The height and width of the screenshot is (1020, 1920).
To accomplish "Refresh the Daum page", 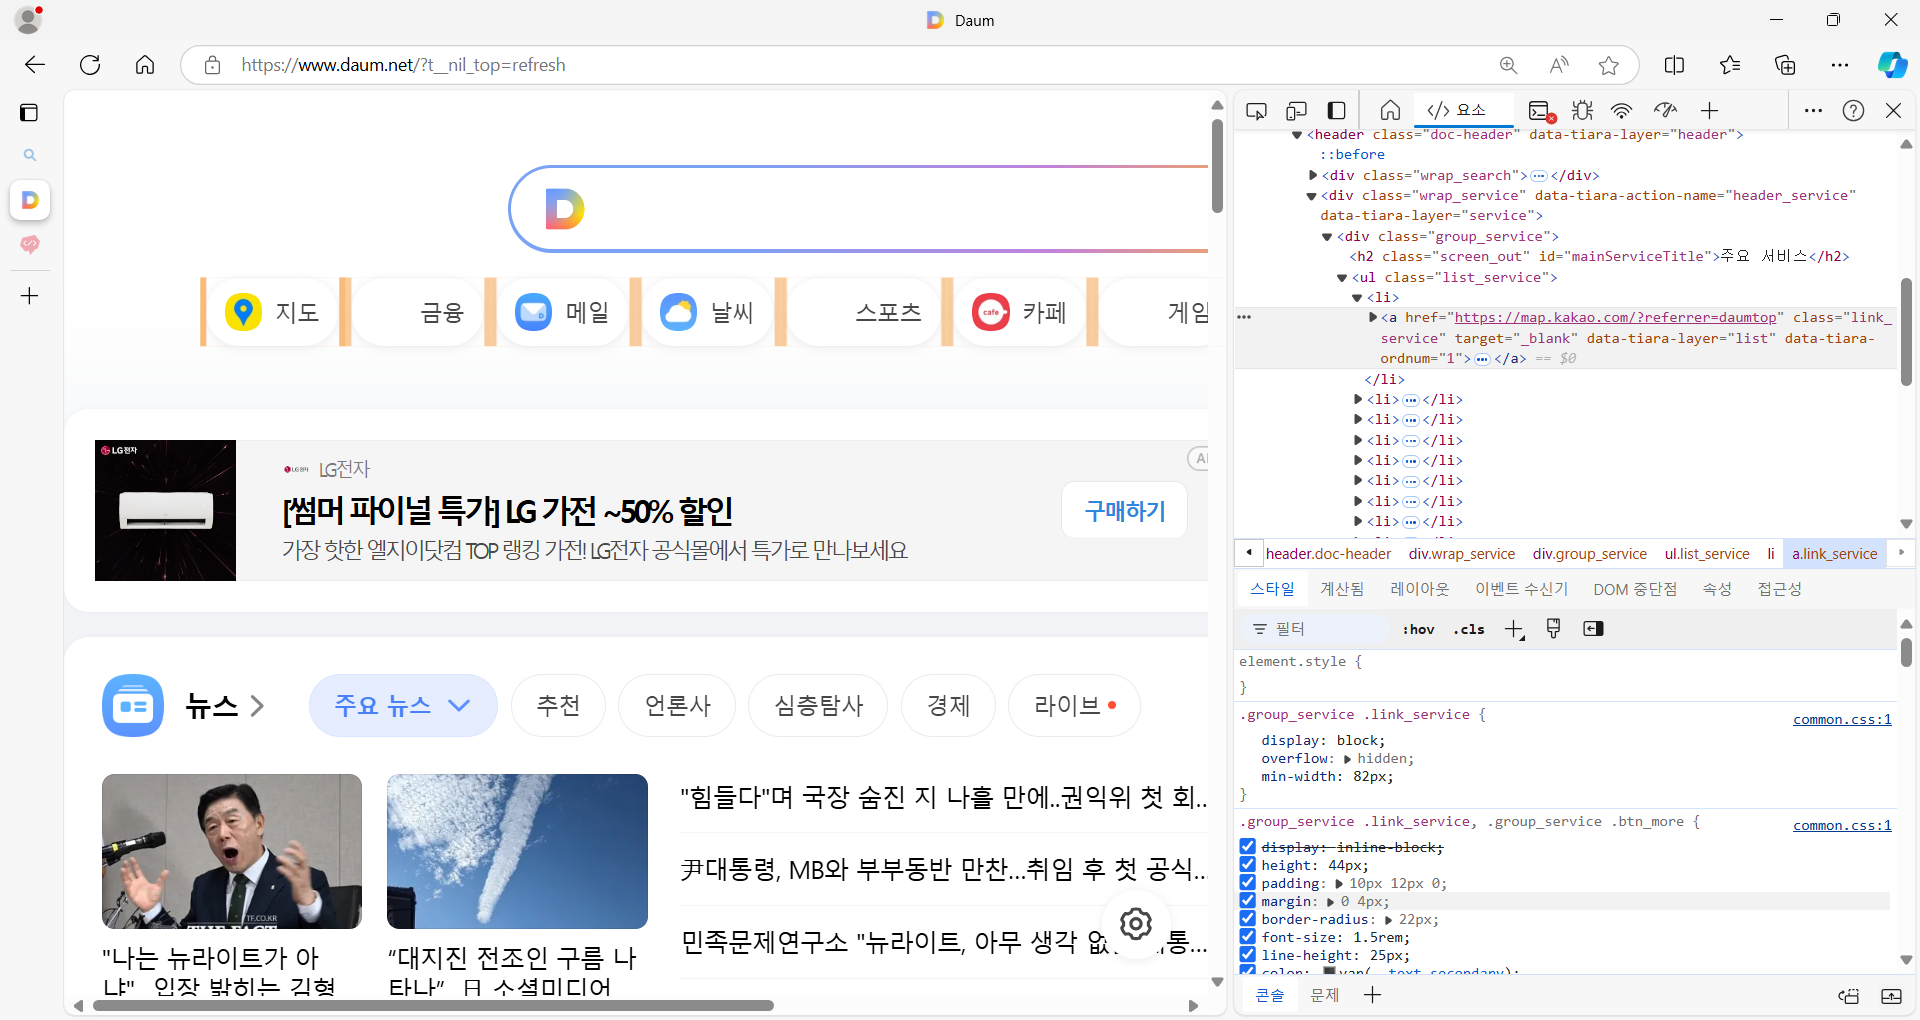I will point(90,65).
